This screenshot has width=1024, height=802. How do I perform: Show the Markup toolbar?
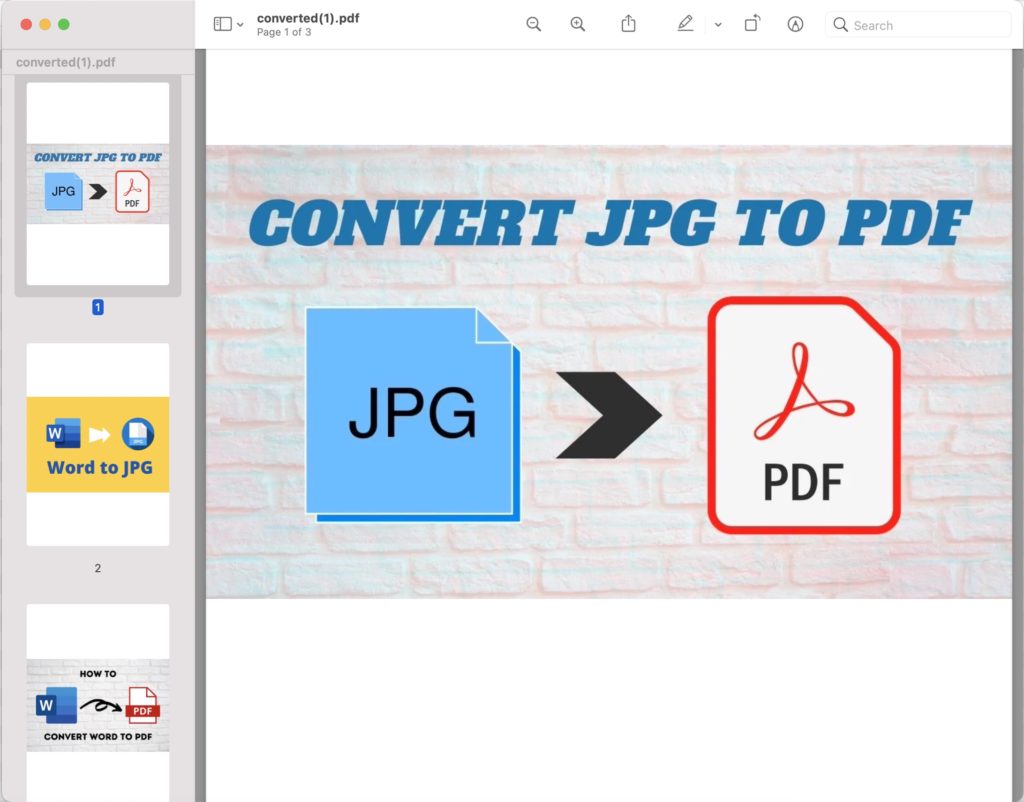(x=795, y=25)
